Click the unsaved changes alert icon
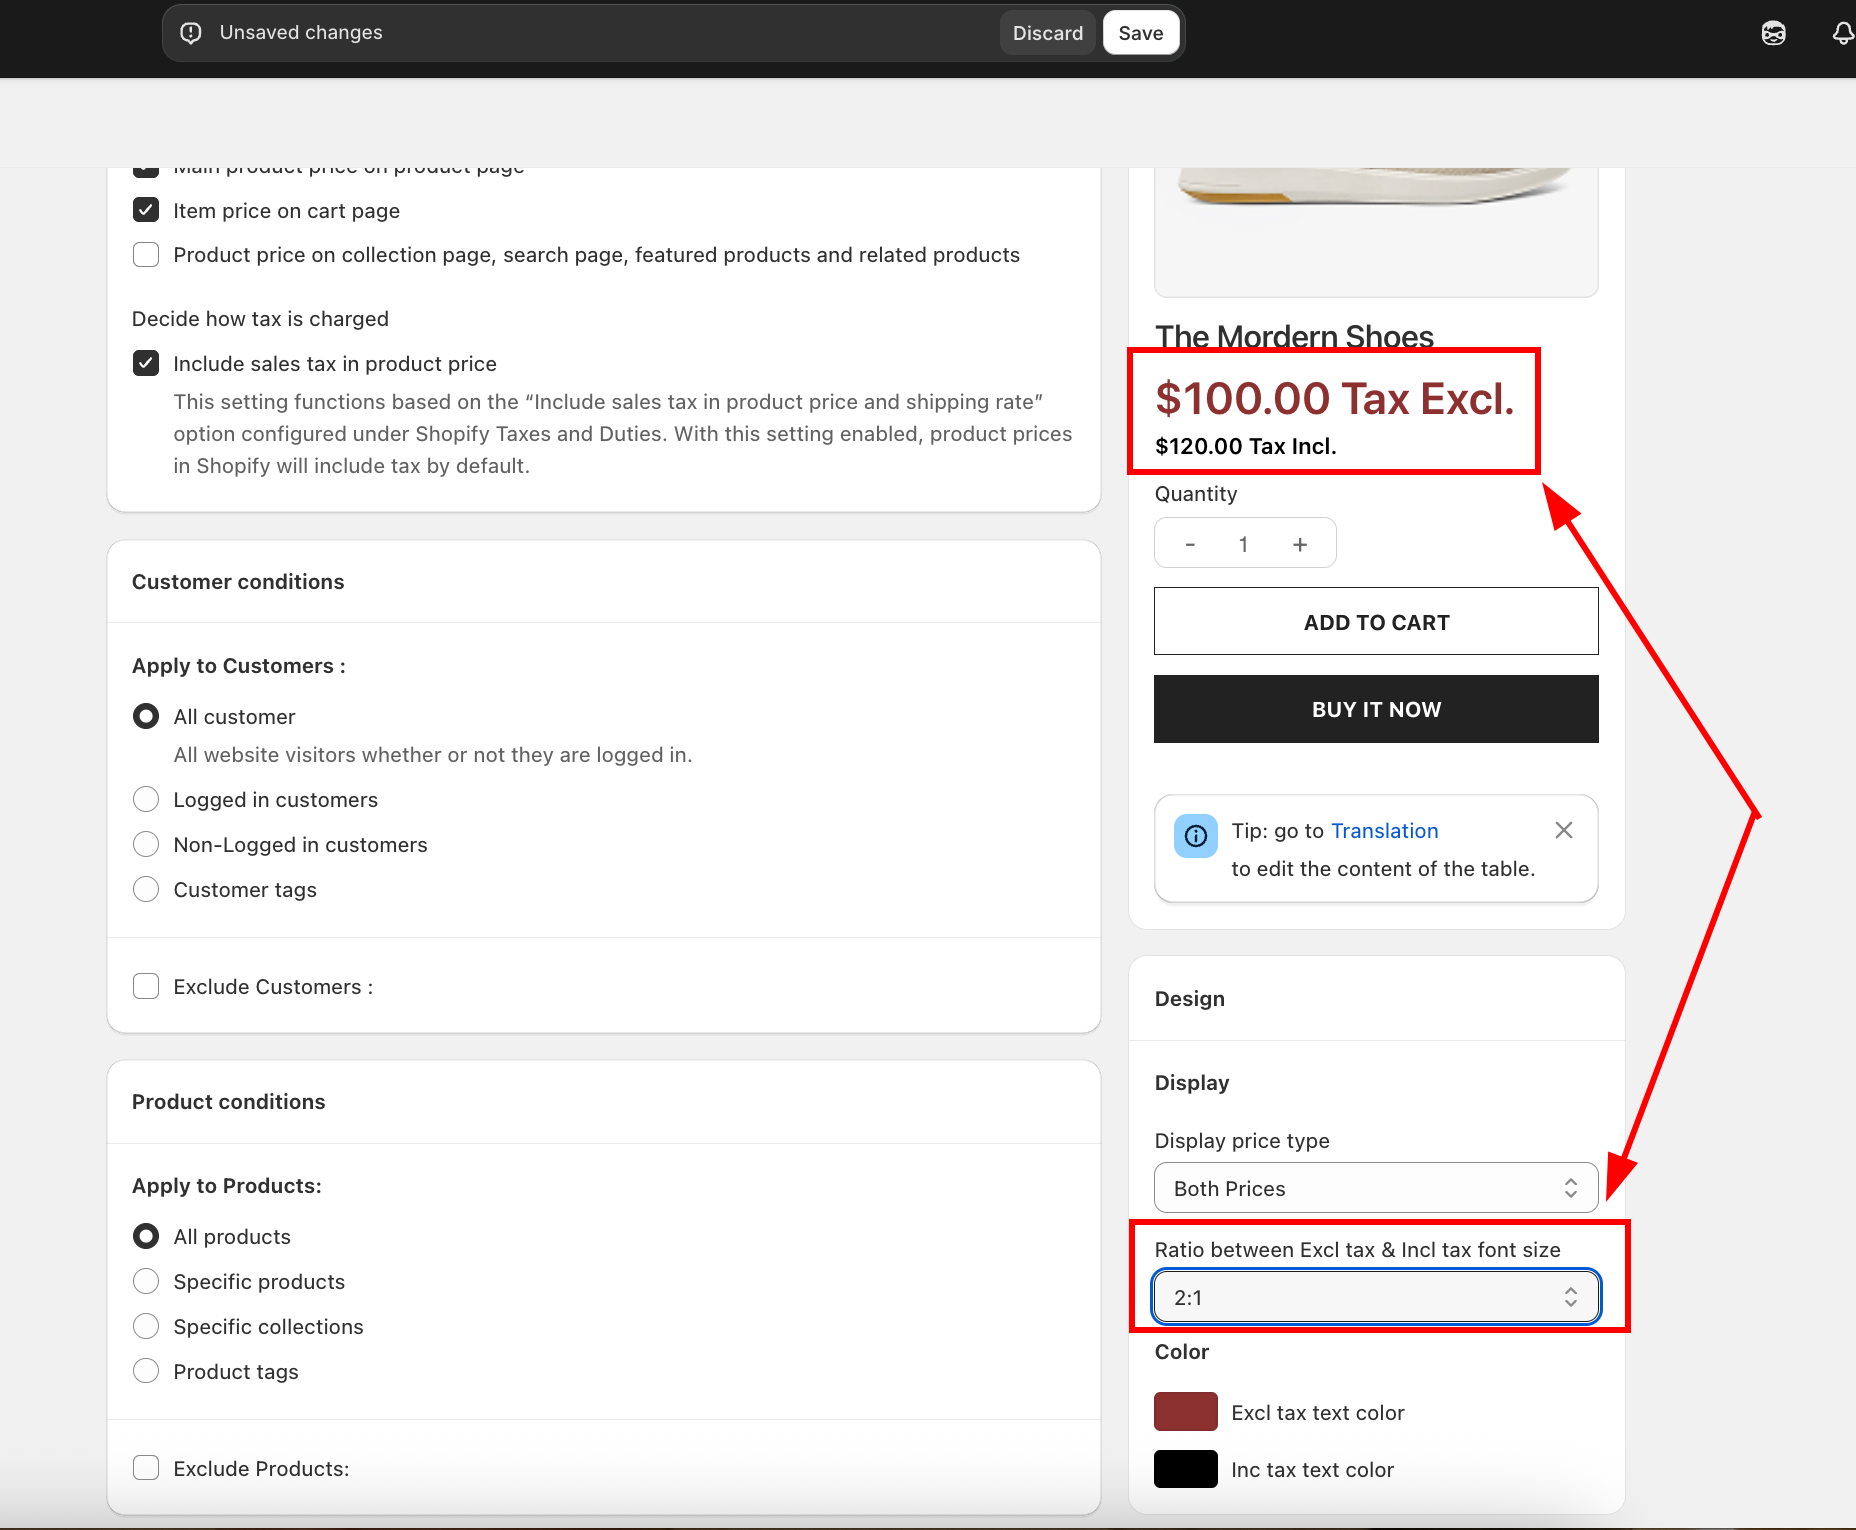 click(191, 33)
